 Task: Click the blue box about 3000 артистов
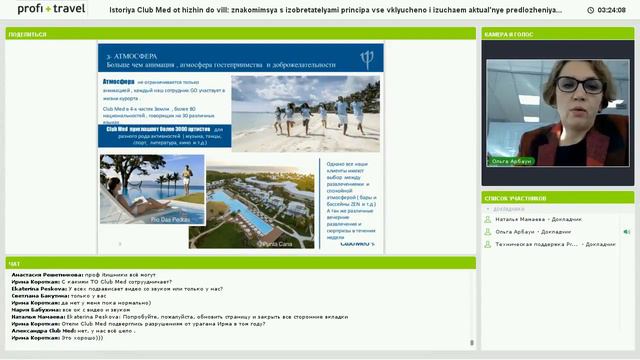tap(164, 136)
